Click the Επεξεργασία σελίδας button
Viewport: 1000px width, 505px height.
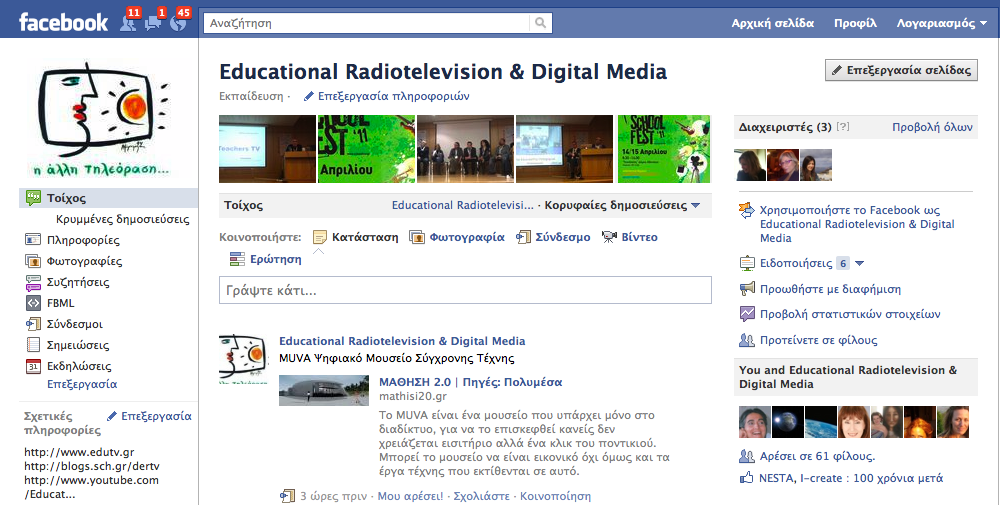pyautogui.click(x=901, y=70)
